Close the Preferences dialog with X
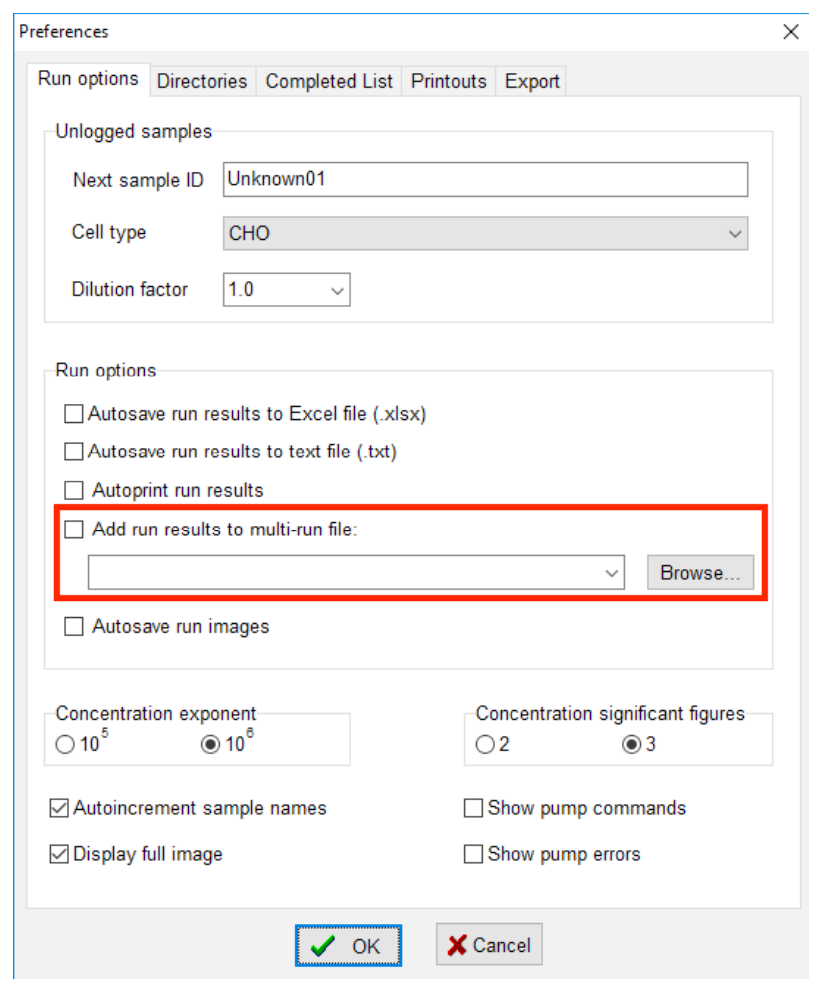The height and width of the screenshot is (995, 818). point(791,32)
